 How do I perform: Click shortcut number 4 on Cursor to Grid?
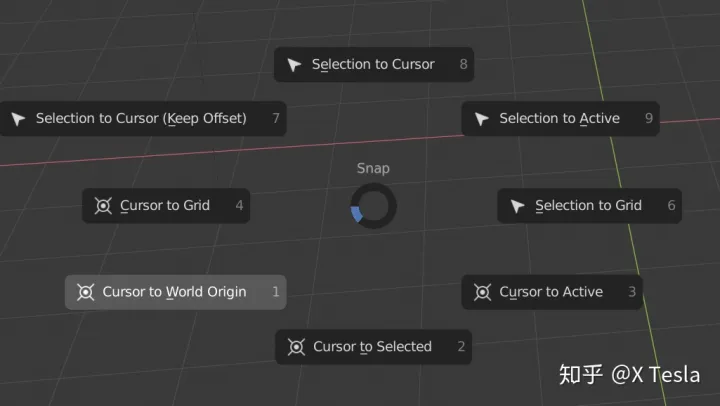point(239,205)
